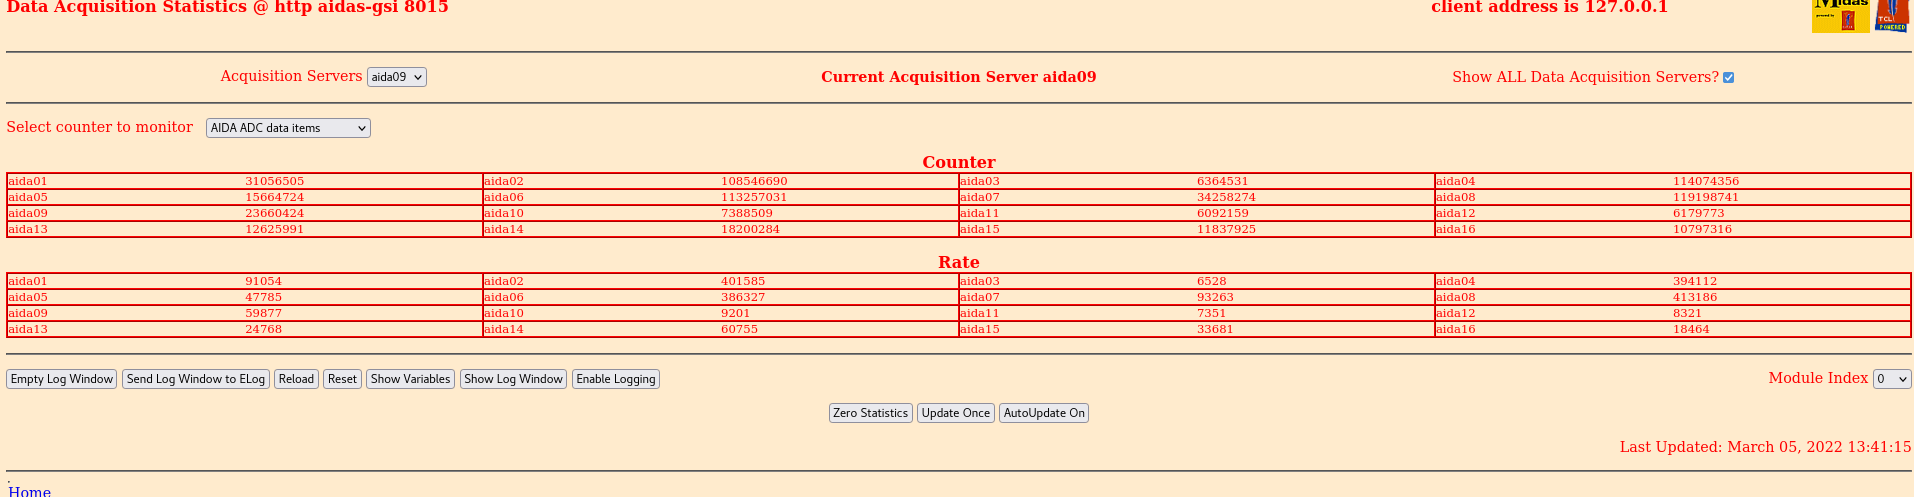Viewport: 1914px width, 497px height.
Task: Select Rate value 18464 for aida16
Action: [1692, 329]
